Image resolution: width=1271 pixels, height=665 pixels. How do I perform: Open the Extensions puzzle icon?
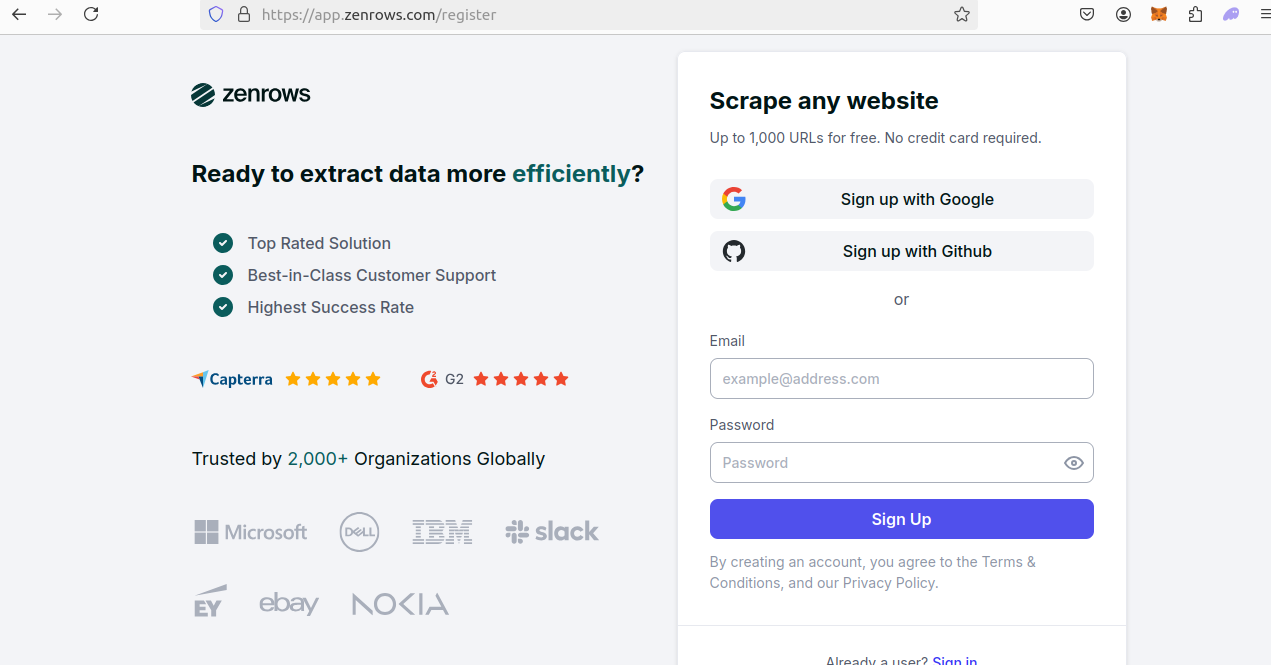1195,14
